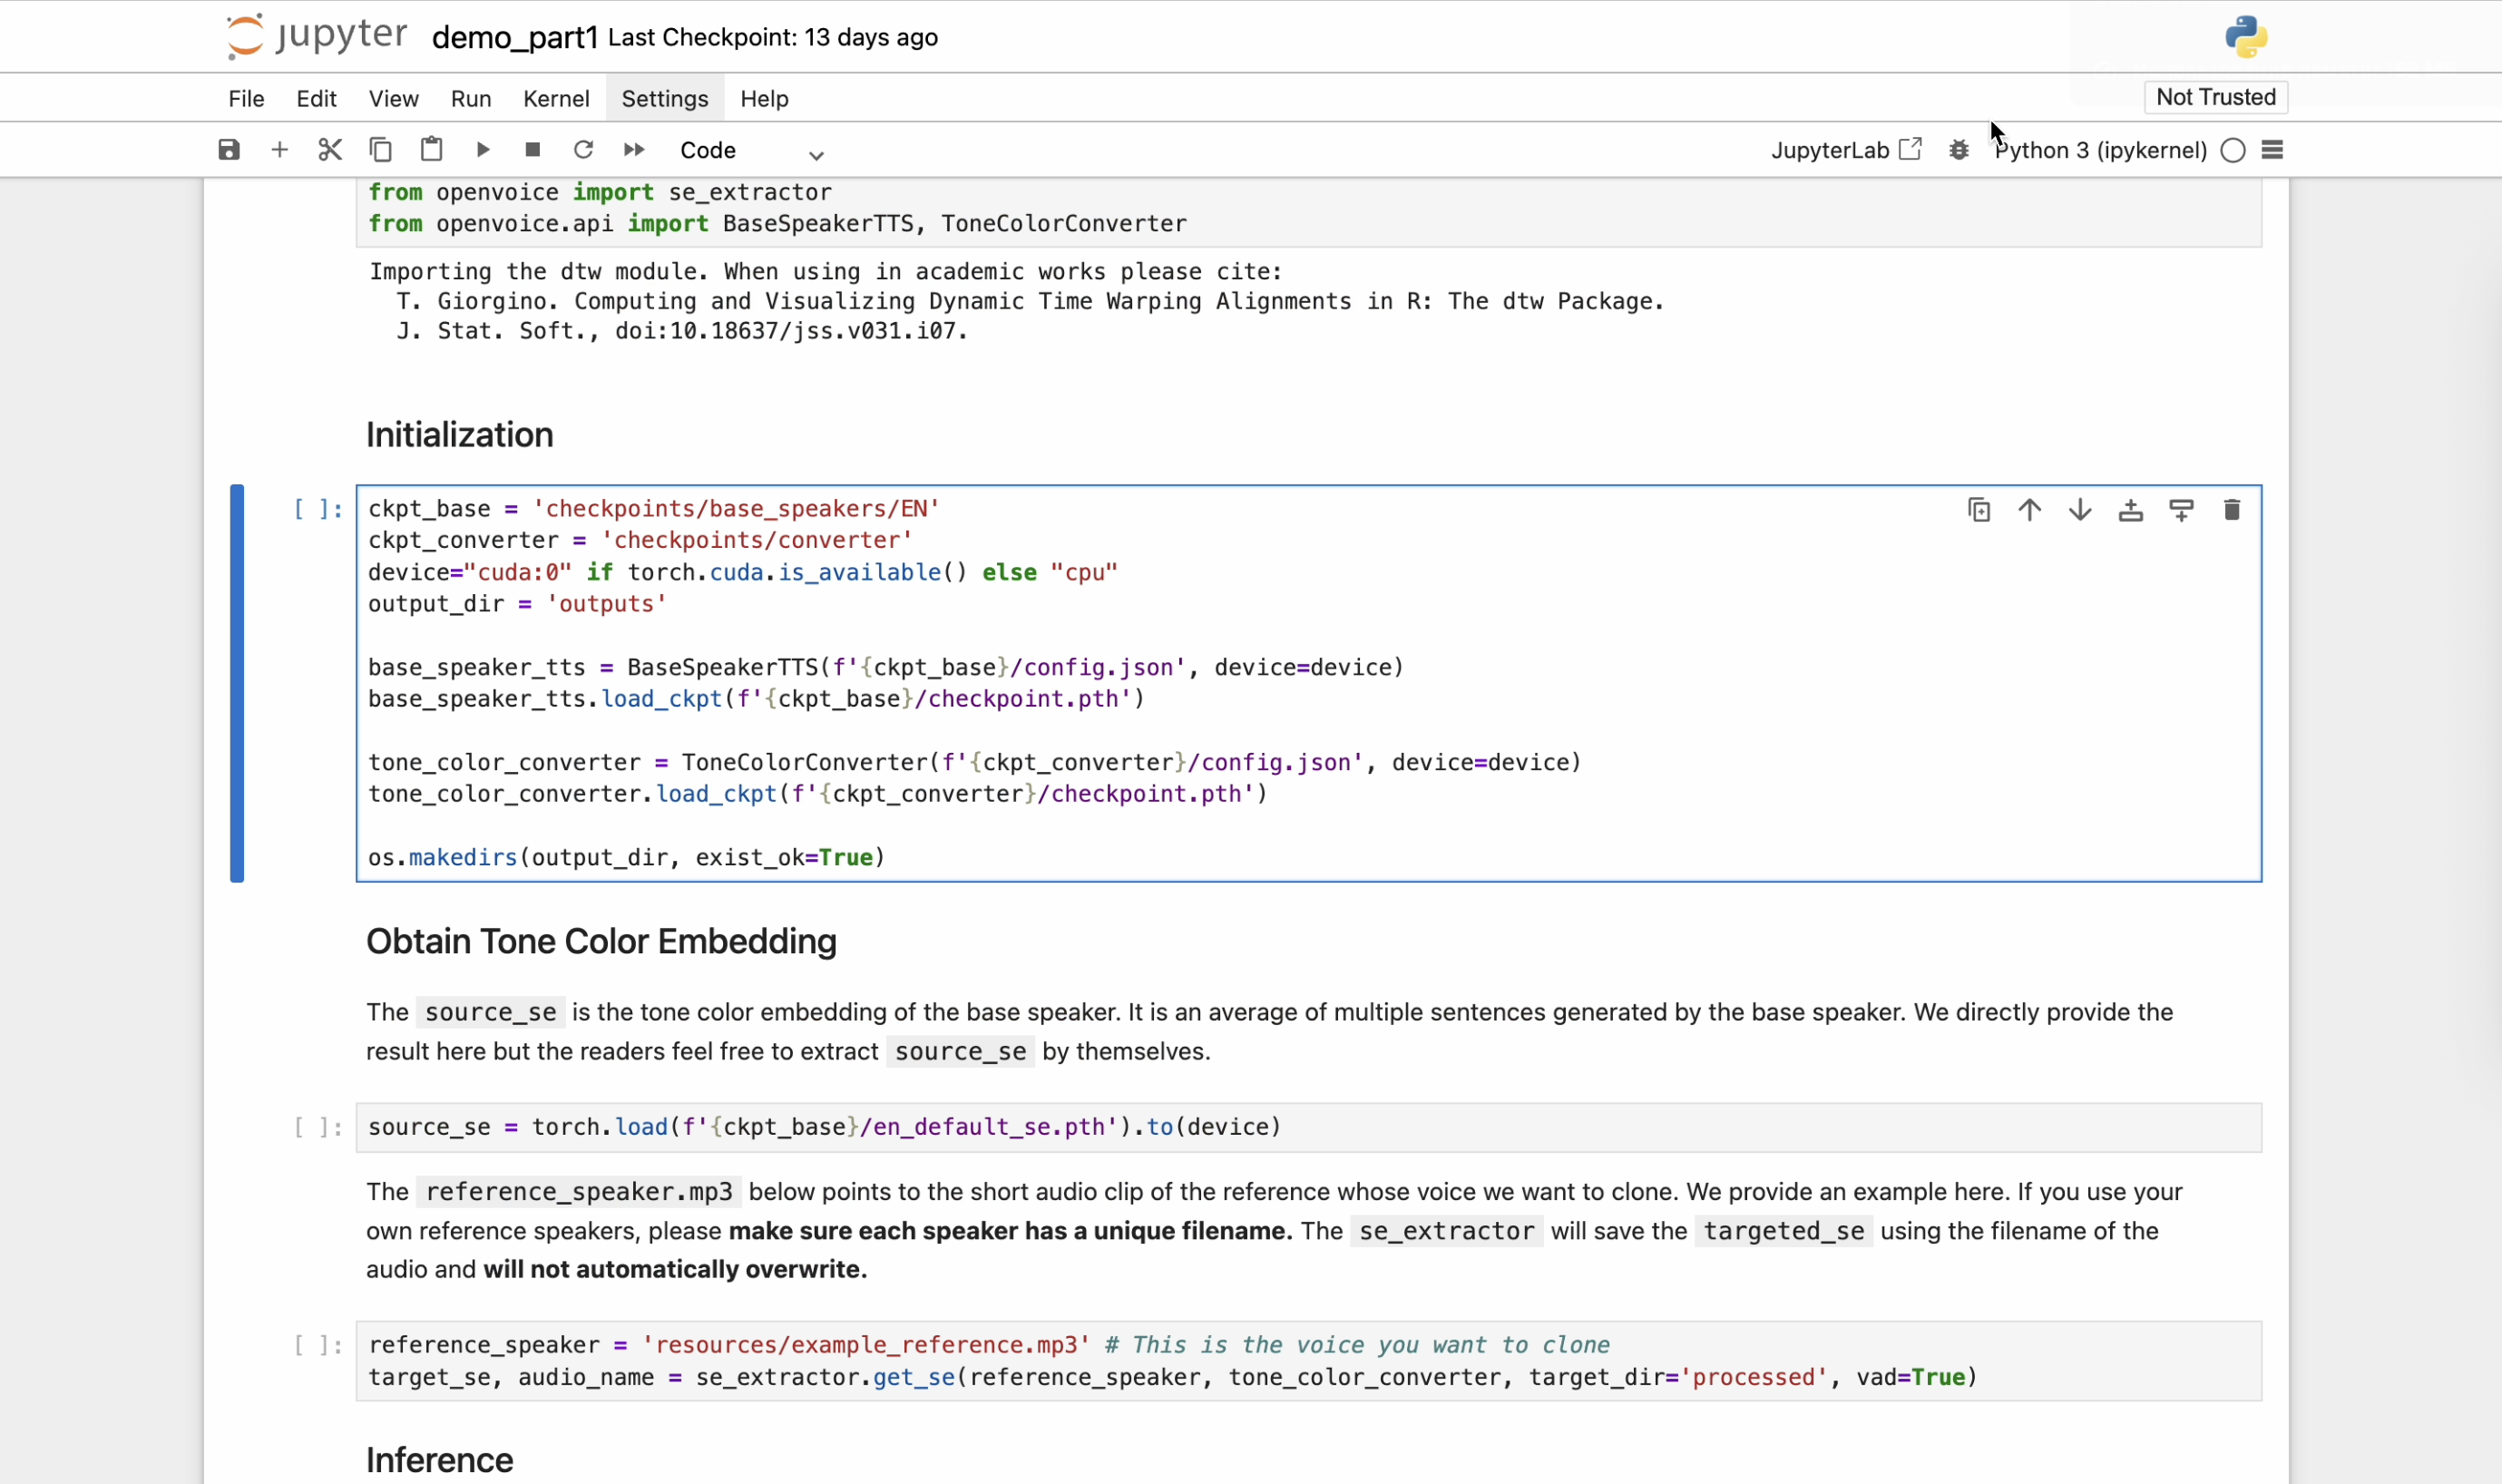Cut the selected cell with scissors icon
This screenshot has width=2502, height=1484.
pos(330,150)
